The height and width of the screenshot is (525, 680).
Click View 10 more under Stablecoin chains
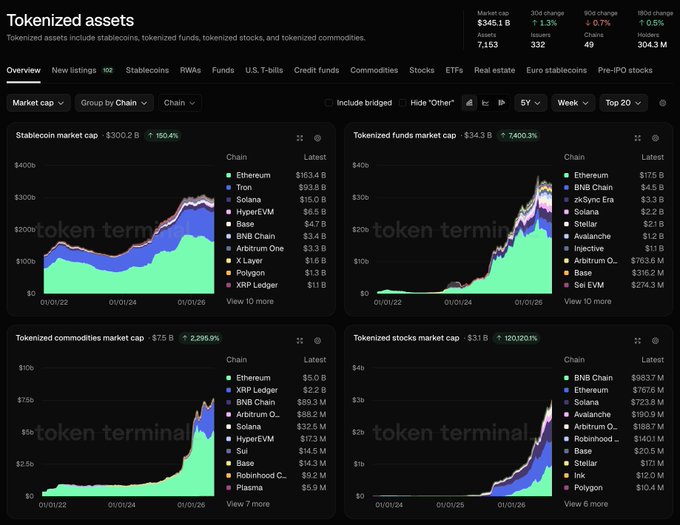[250, 301]
